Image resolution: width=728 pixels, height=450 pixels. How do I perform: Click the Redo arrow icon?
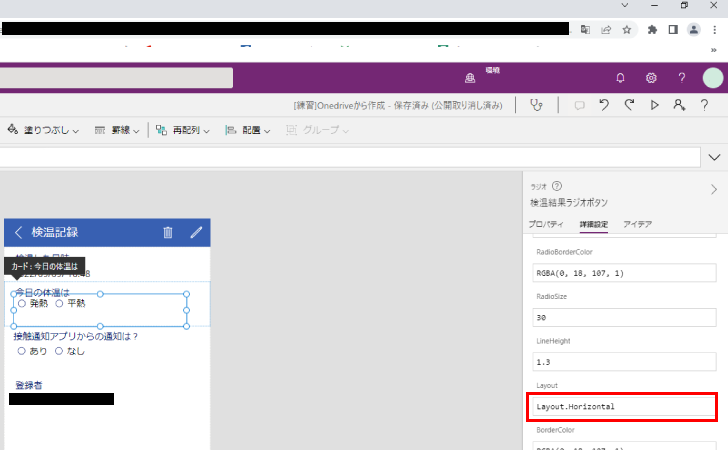point(629,105)
